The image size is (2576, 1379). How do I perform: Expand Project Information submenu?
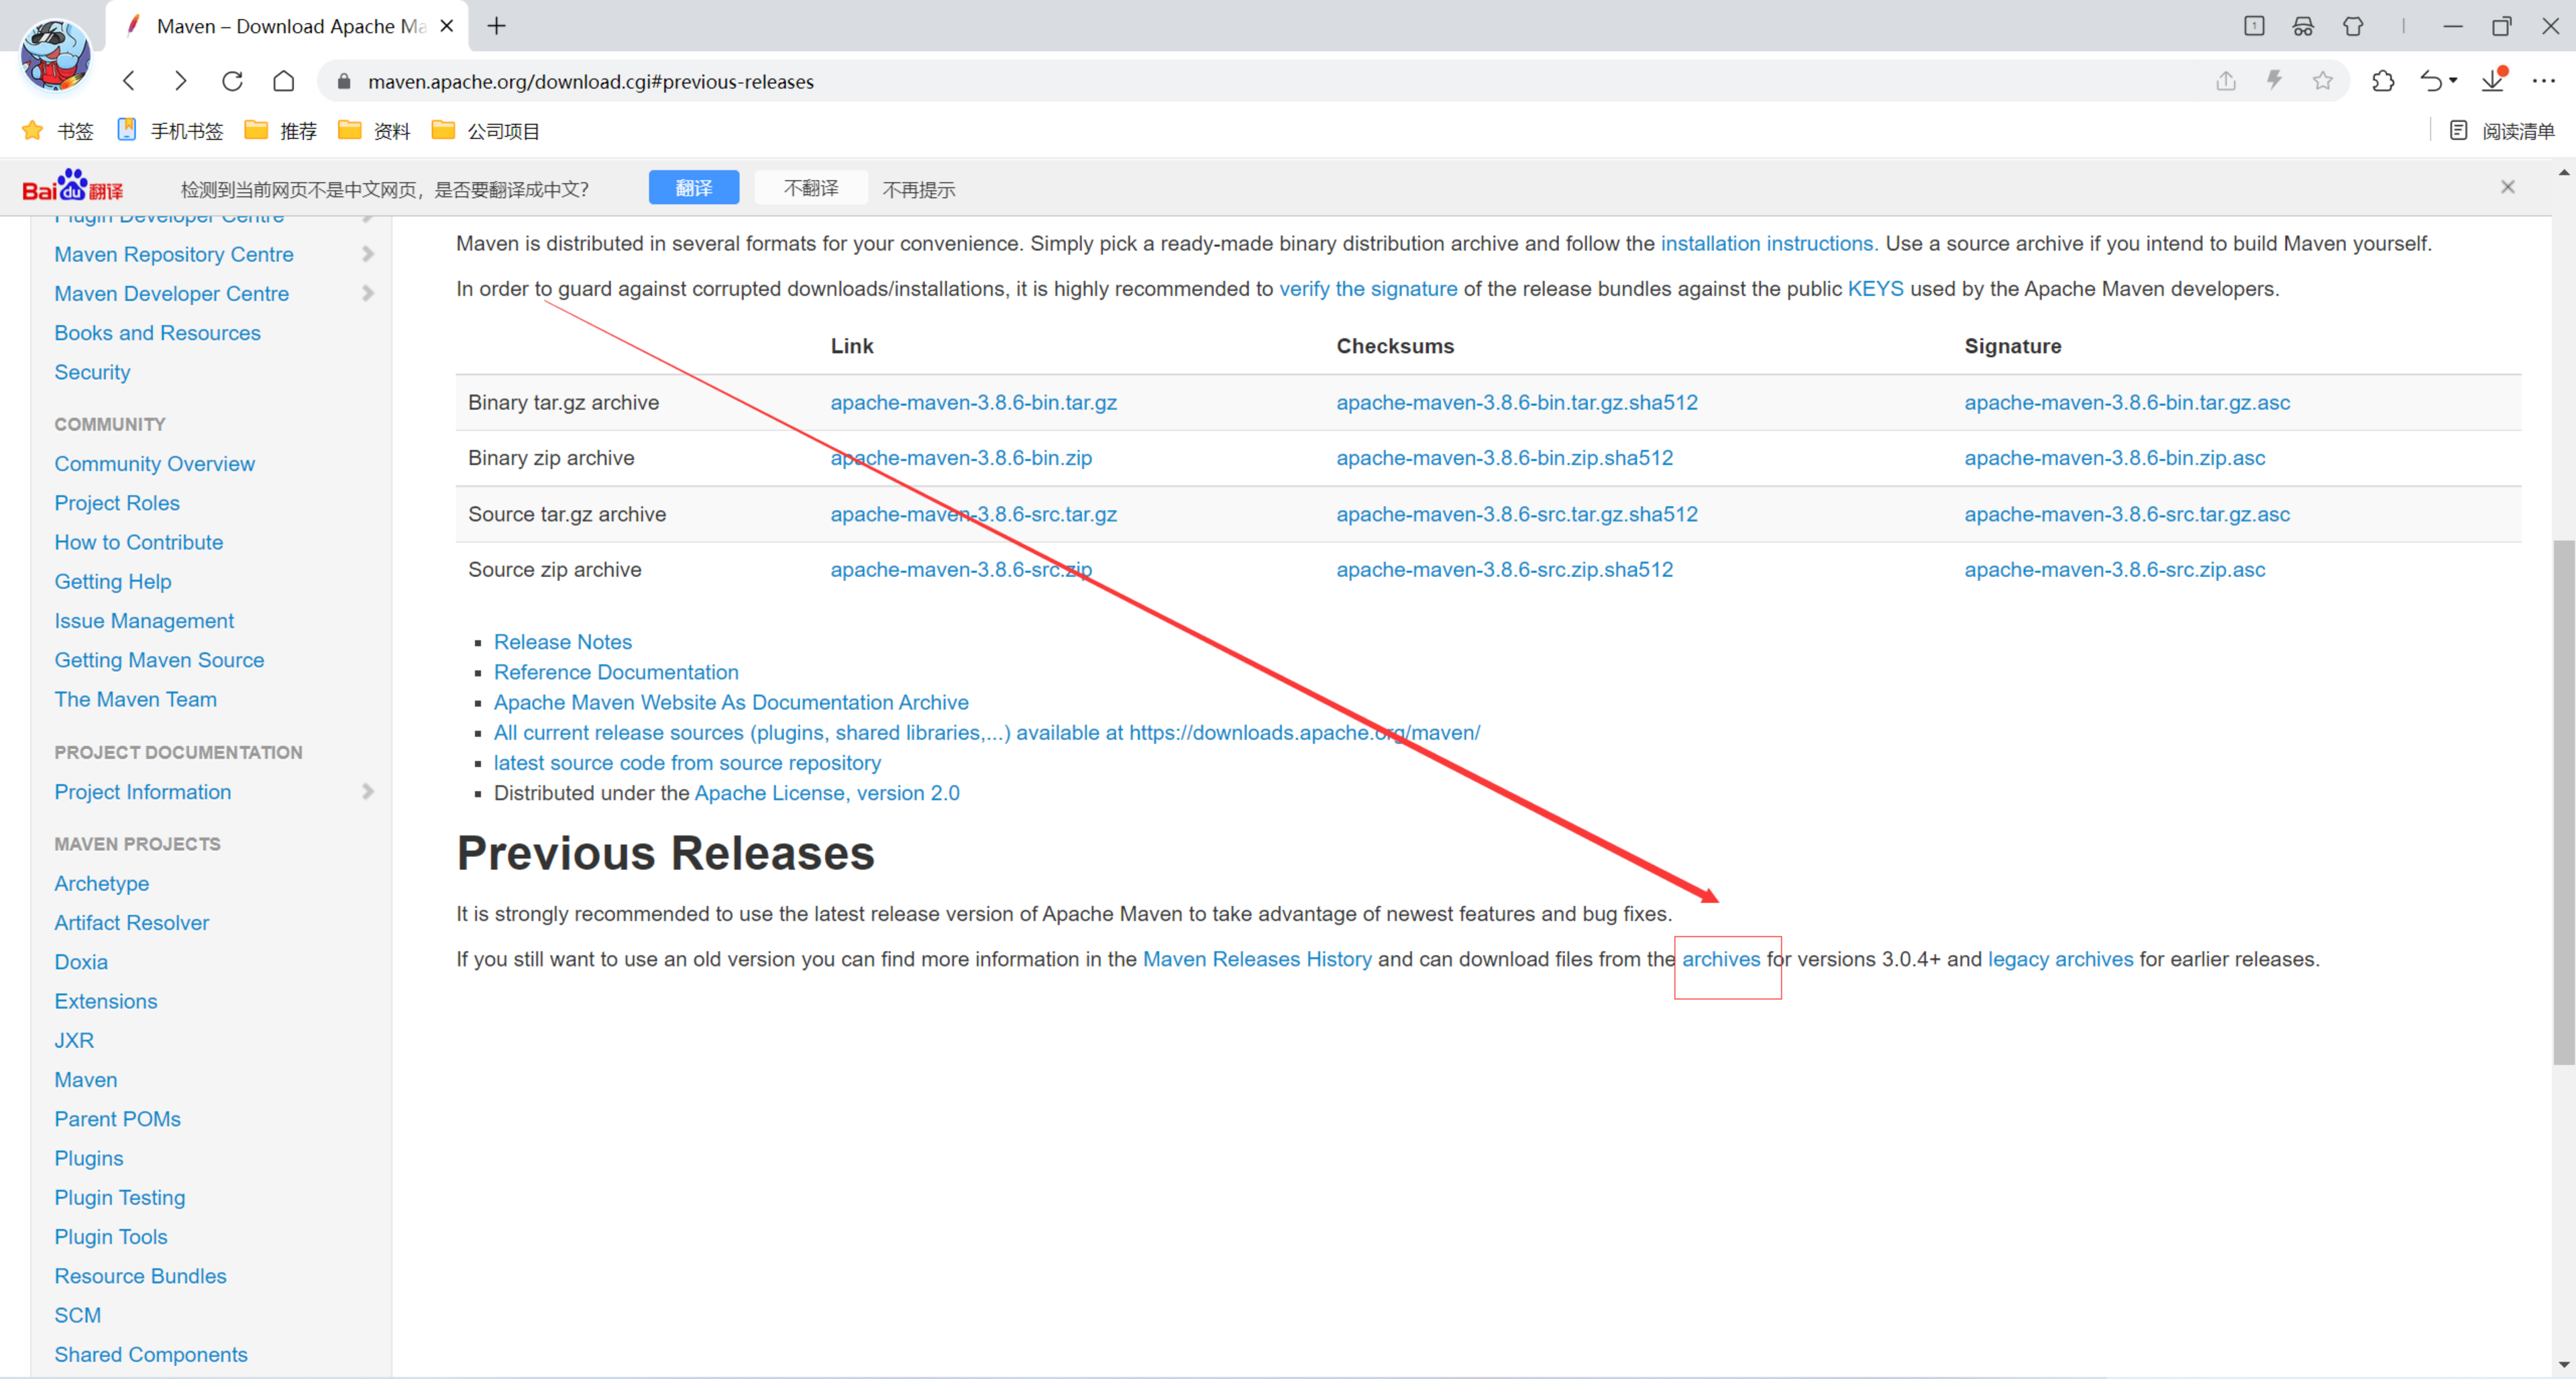368,791
